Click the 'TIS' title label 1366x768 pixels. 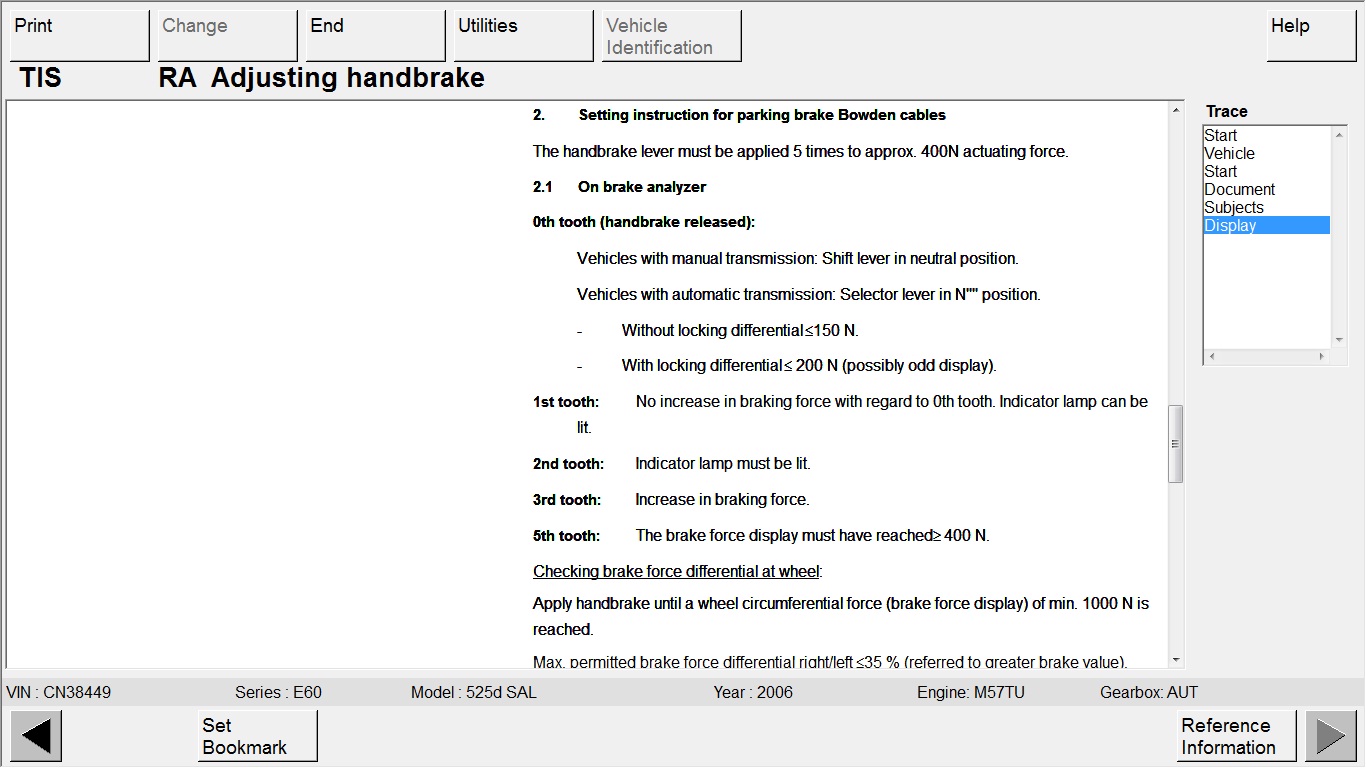40,78
